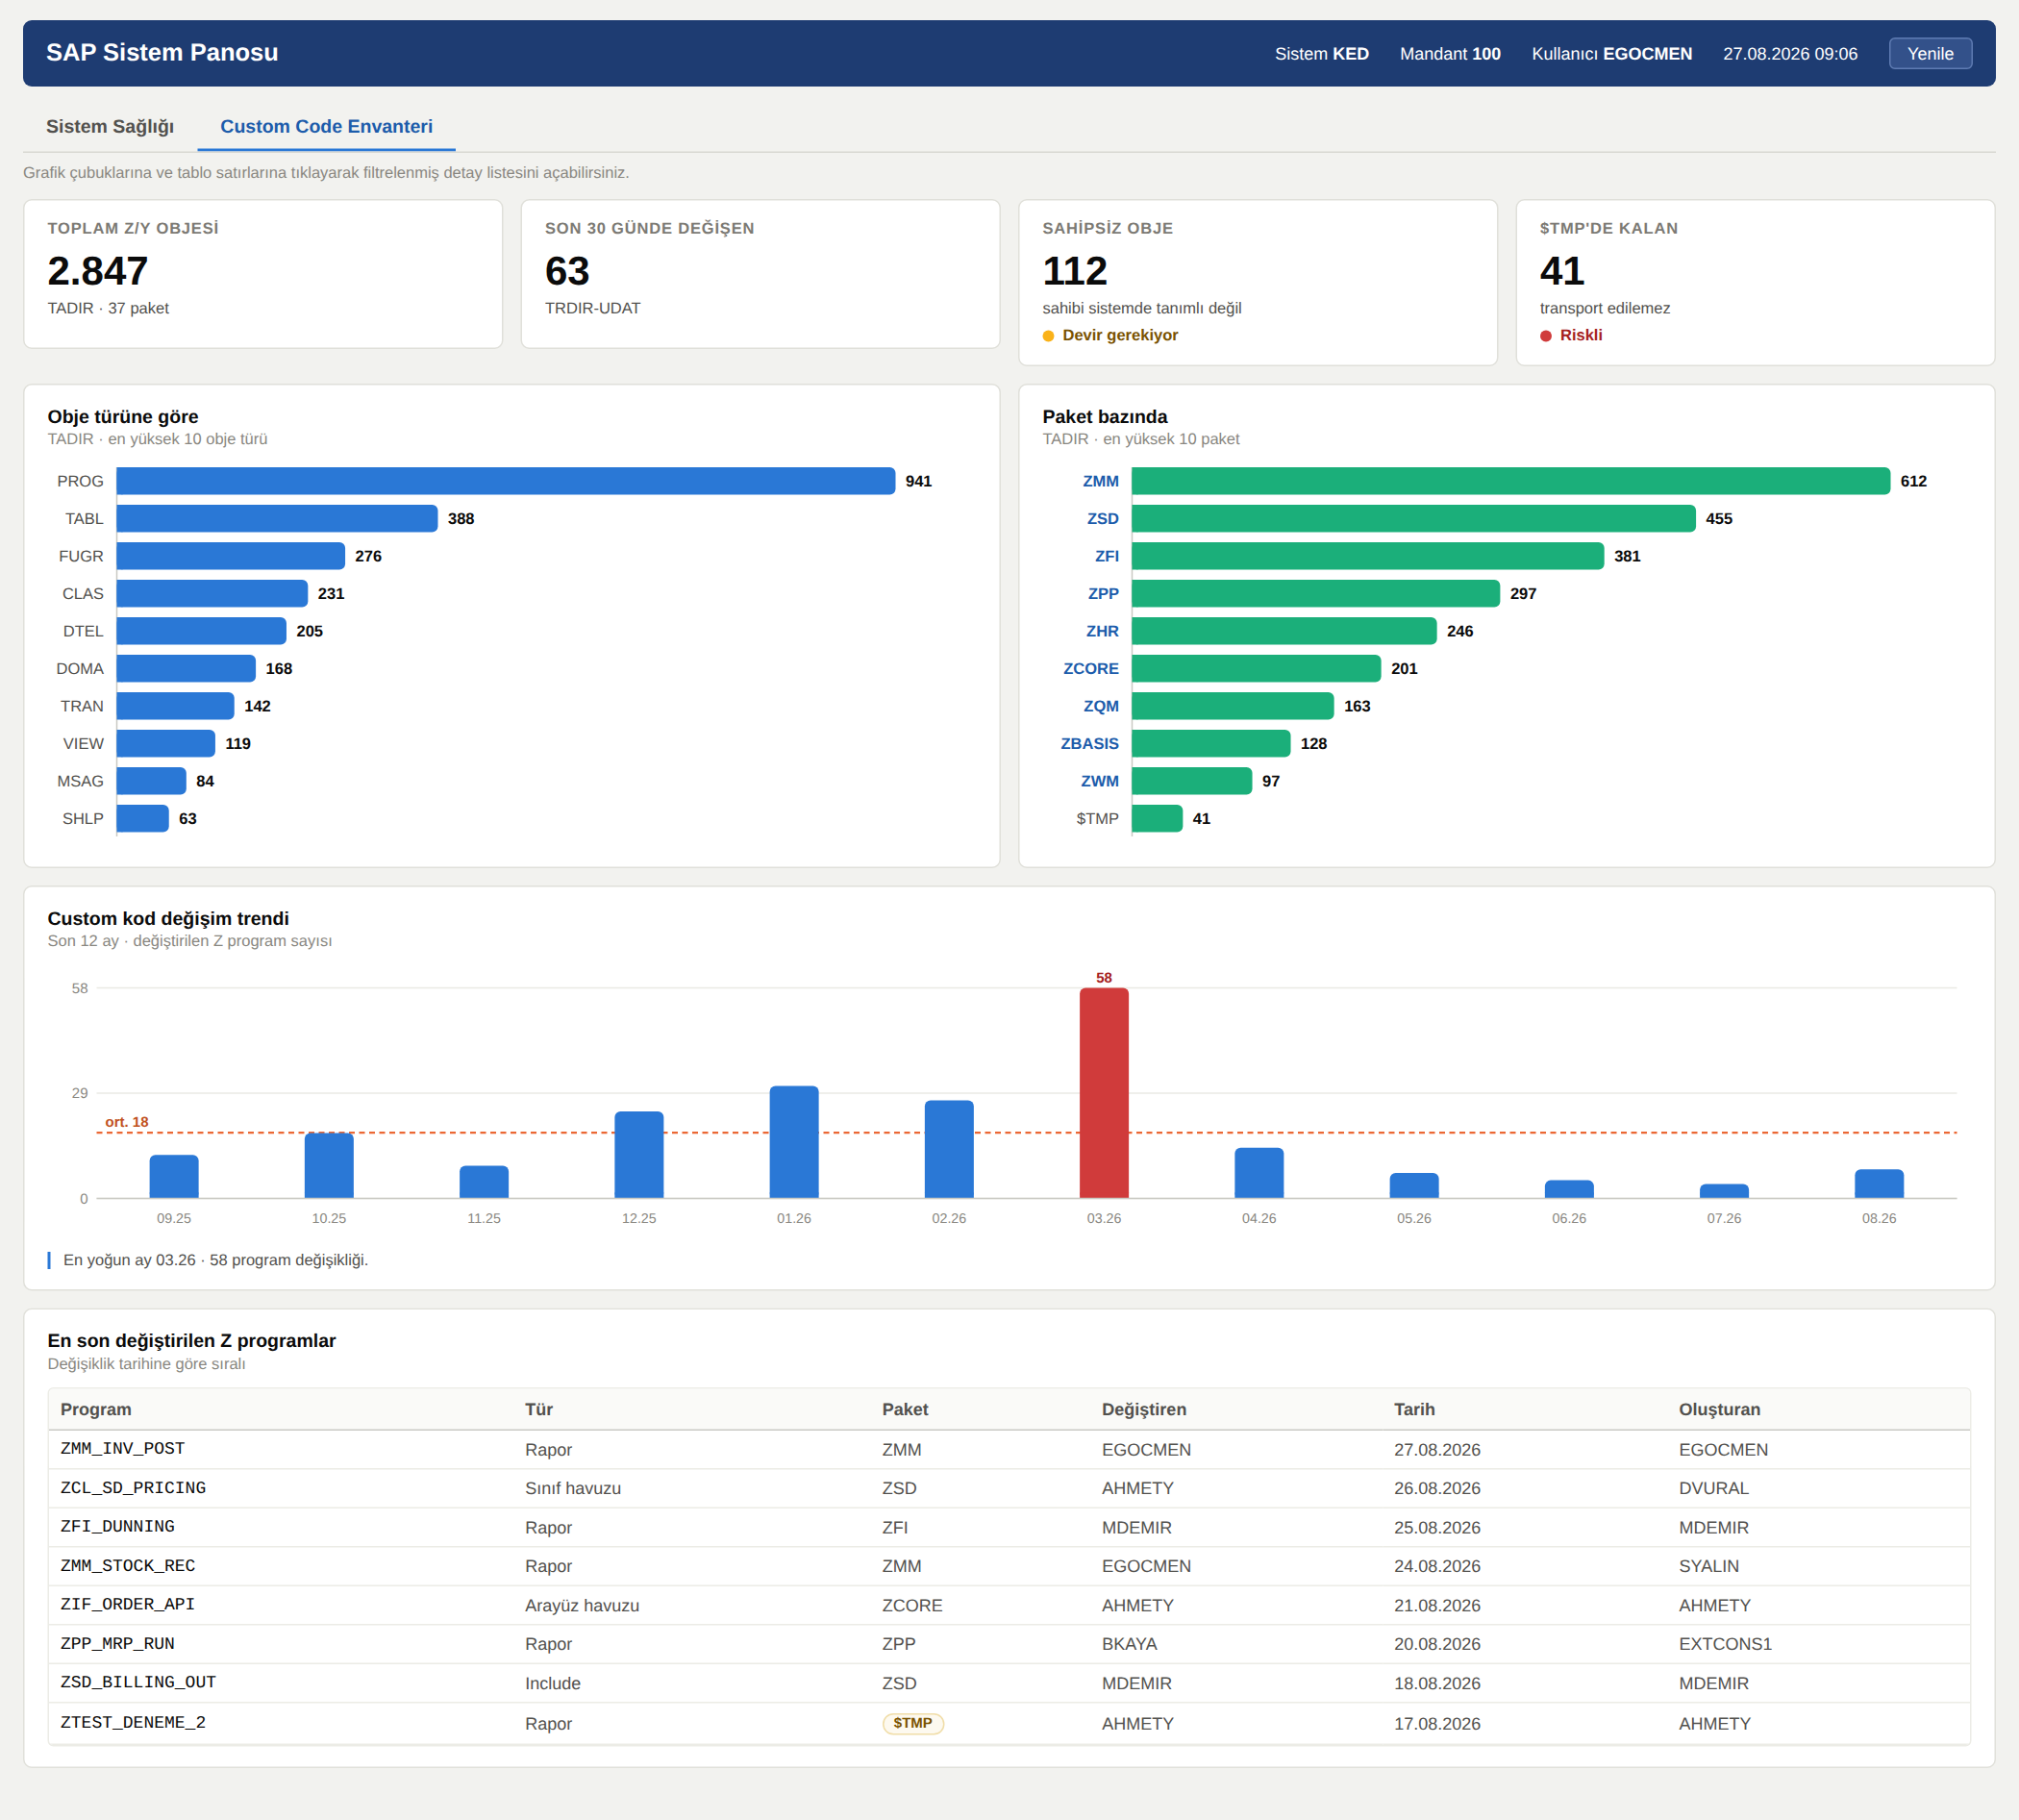Click the ZQM package label
Image resolution: width=2019 pixels, height=1820 pixels.
(x=1100, y=706)
